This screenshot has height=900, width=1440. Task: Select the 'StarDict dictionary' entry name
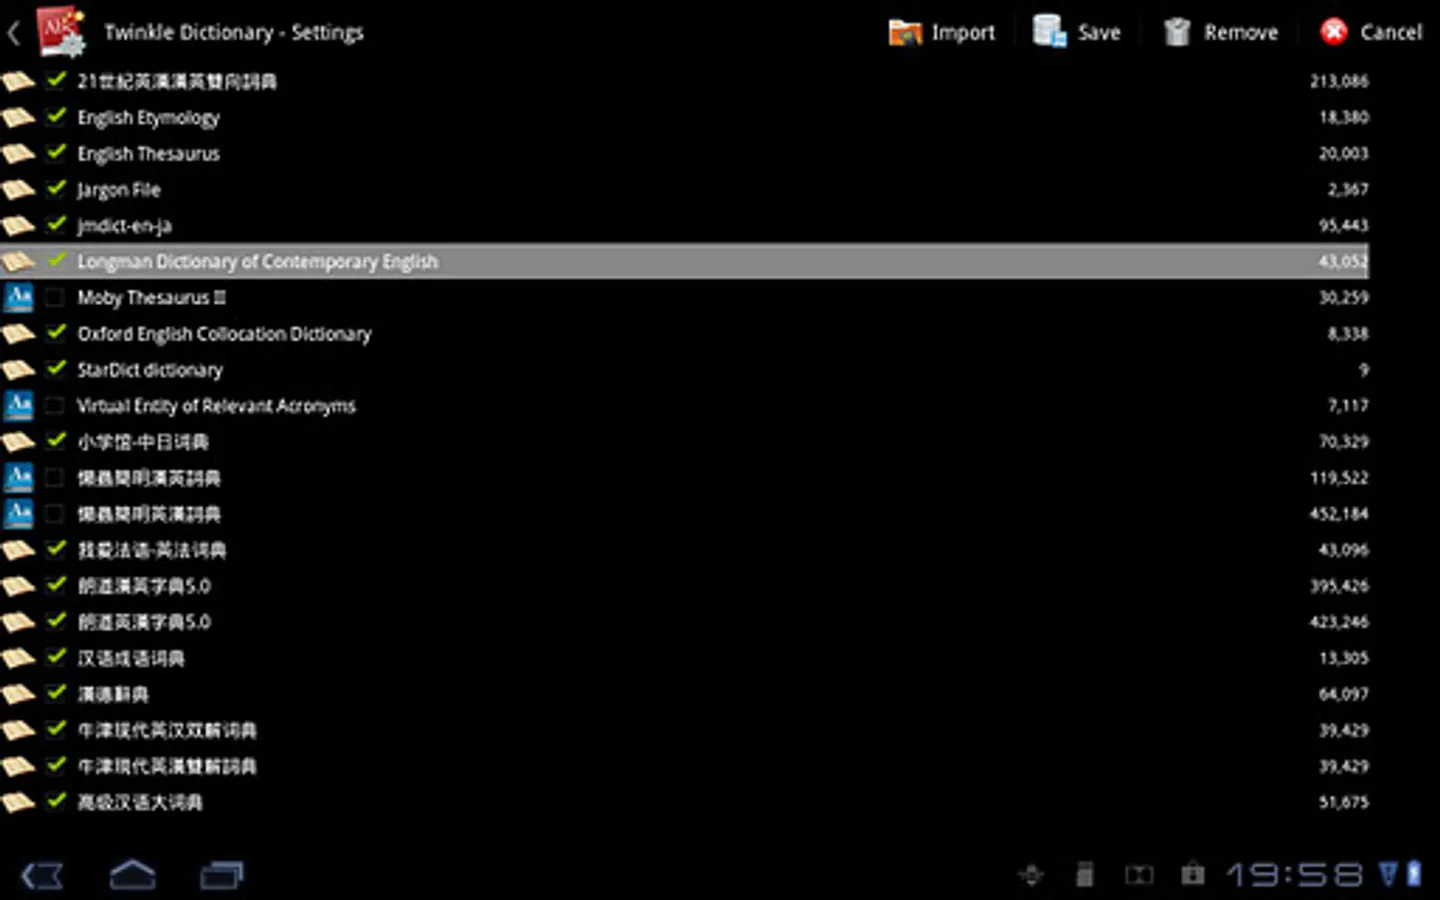coord(150,370)
